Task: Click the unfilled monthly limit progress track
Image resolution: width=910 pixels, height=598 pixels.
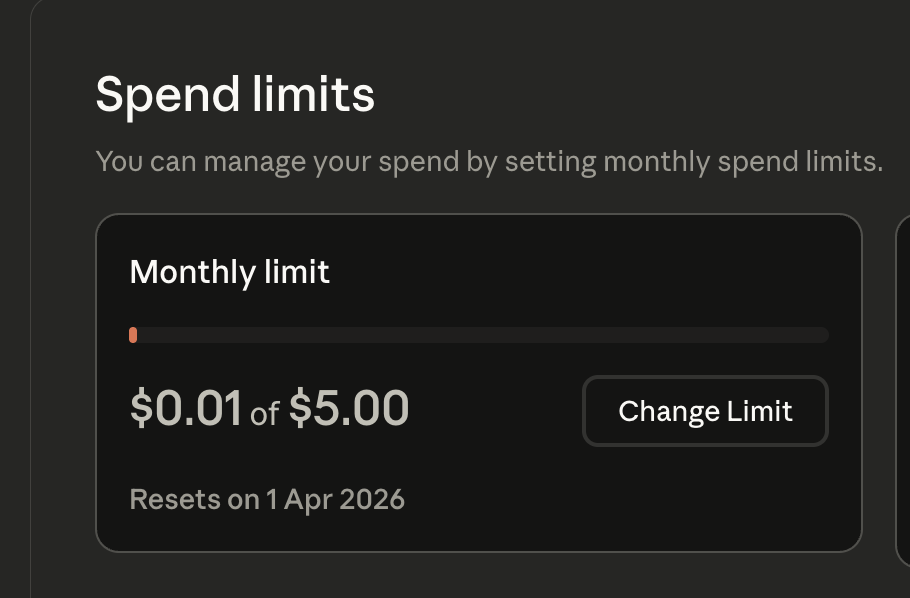Action: click(480, 335)
